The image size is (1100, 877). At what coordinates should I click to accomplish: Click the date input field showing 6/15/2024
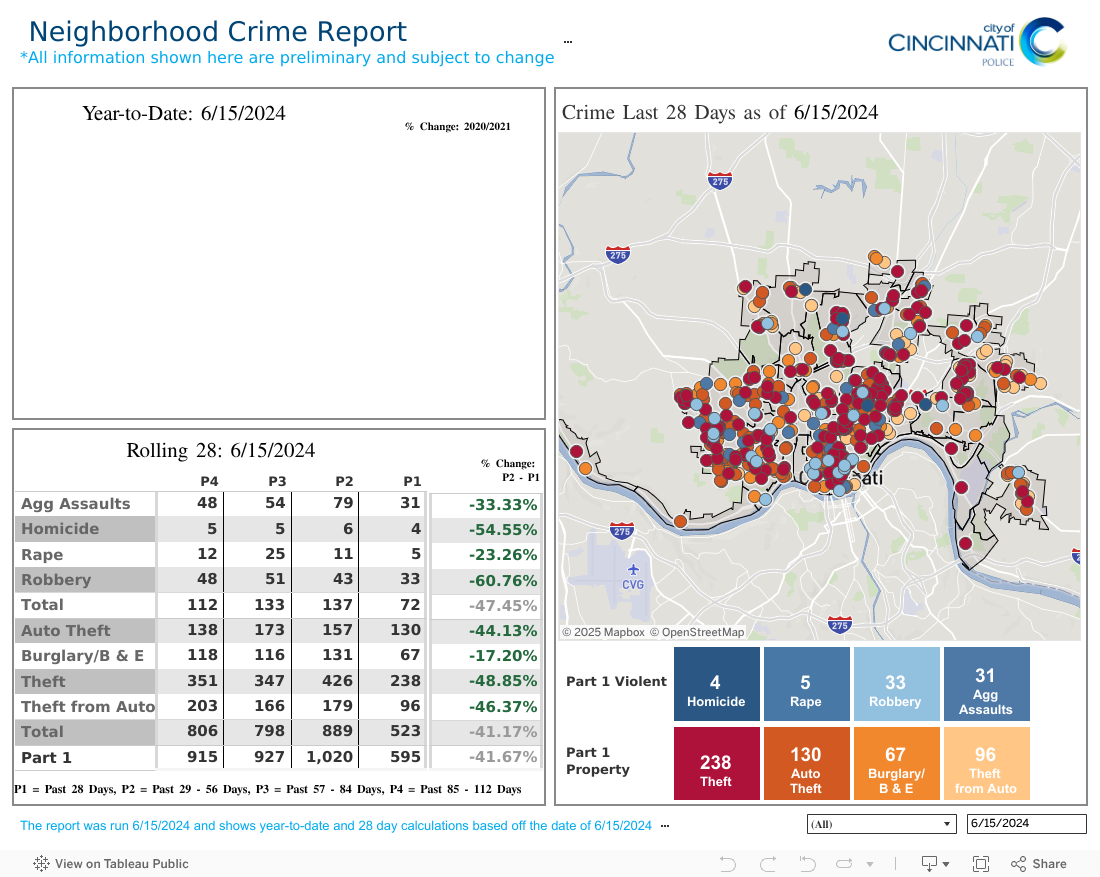(x=1025, y=824)
